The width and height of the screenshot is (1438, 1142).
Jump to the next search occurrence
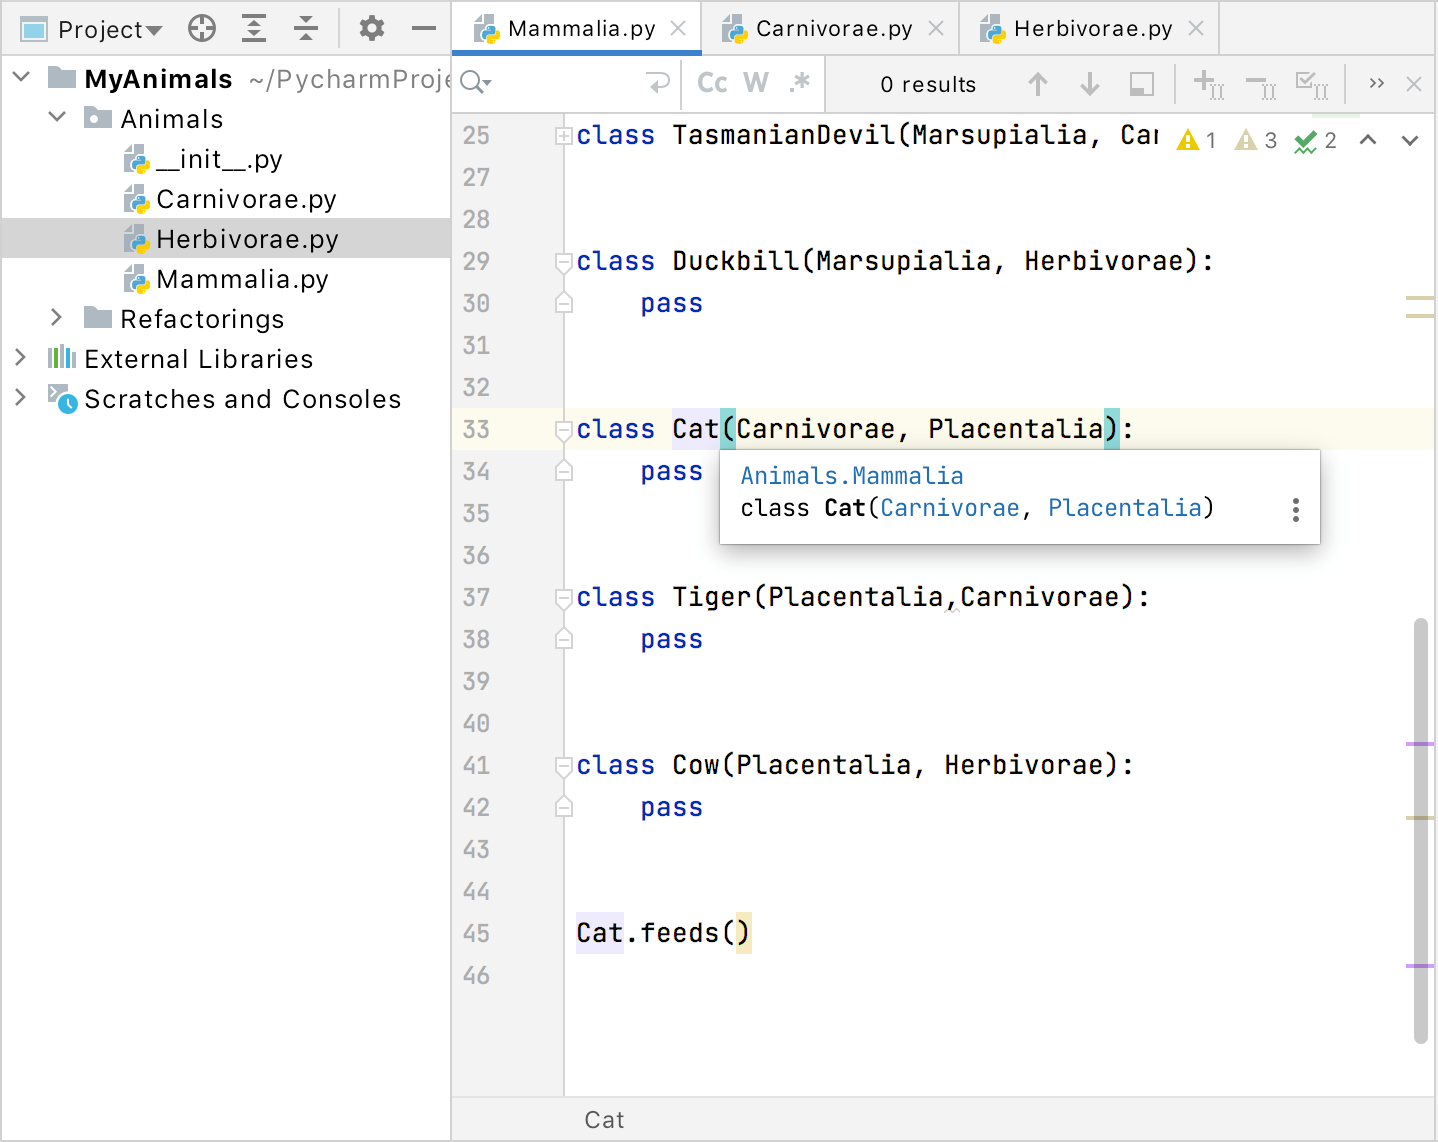click(x=1090, y=85)
